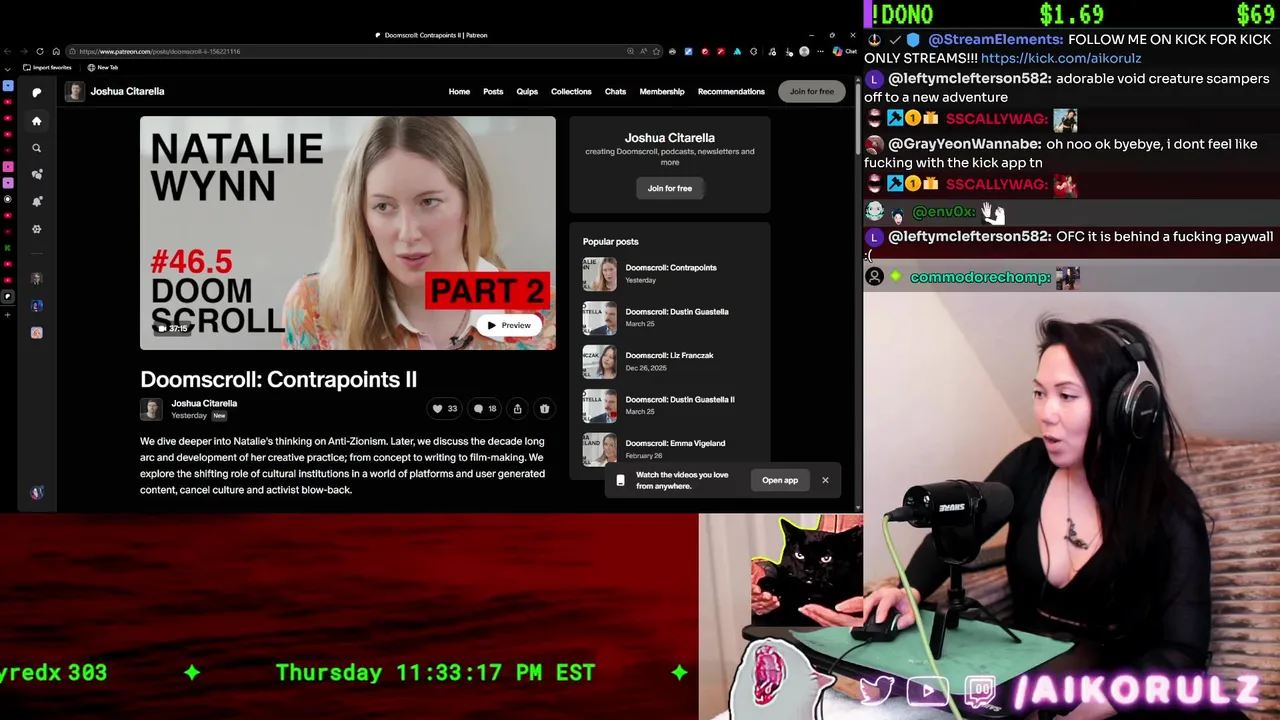Open Recommendations tab
1280x720 pixels.
(731, 91)
